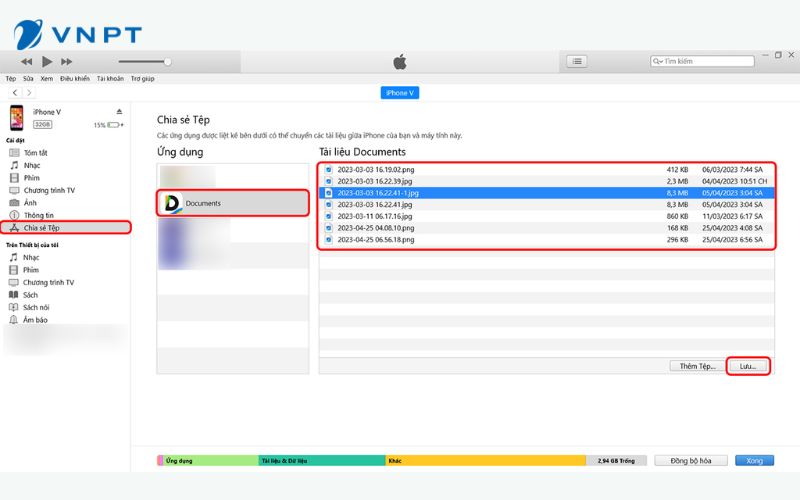Select the Documents app in the Ứng dụng list

pos(203,203)
